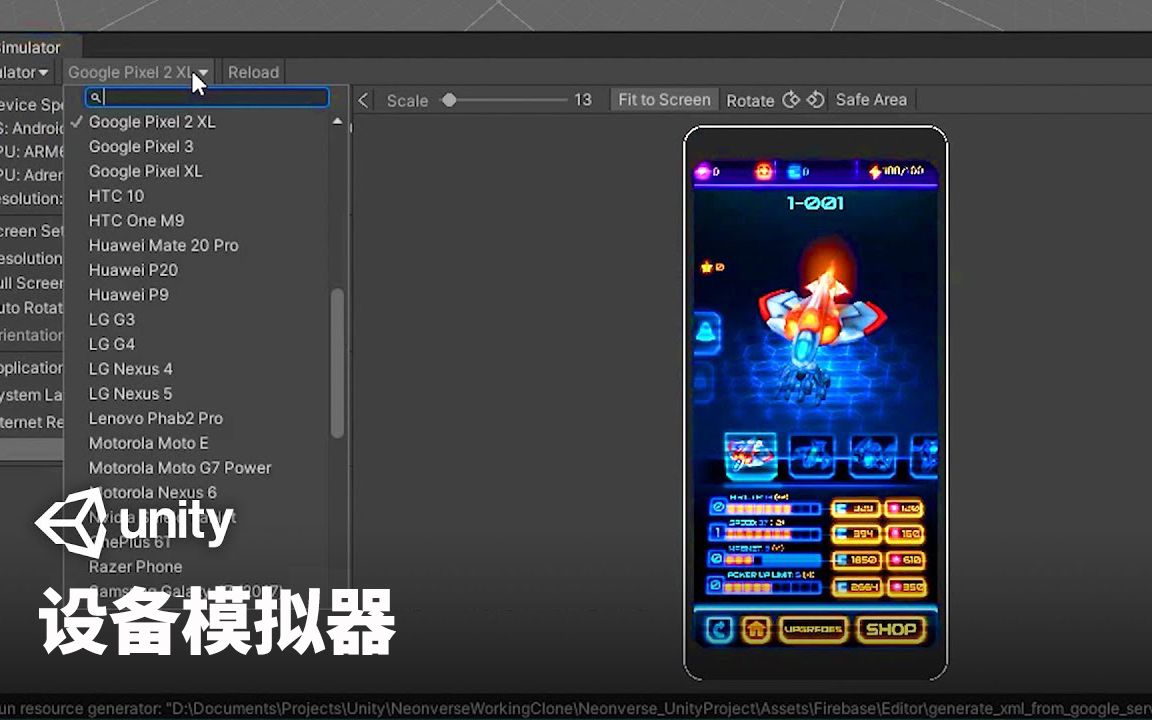Click the Scale value 13
This screenshot has width=1152, height=720.
click(x=583, y=100)
